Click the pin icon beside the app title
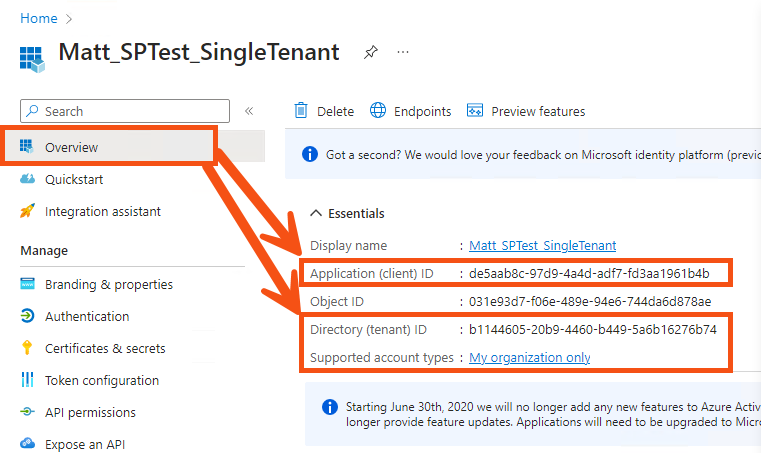The image size is (761, 453). coord(370,52)
